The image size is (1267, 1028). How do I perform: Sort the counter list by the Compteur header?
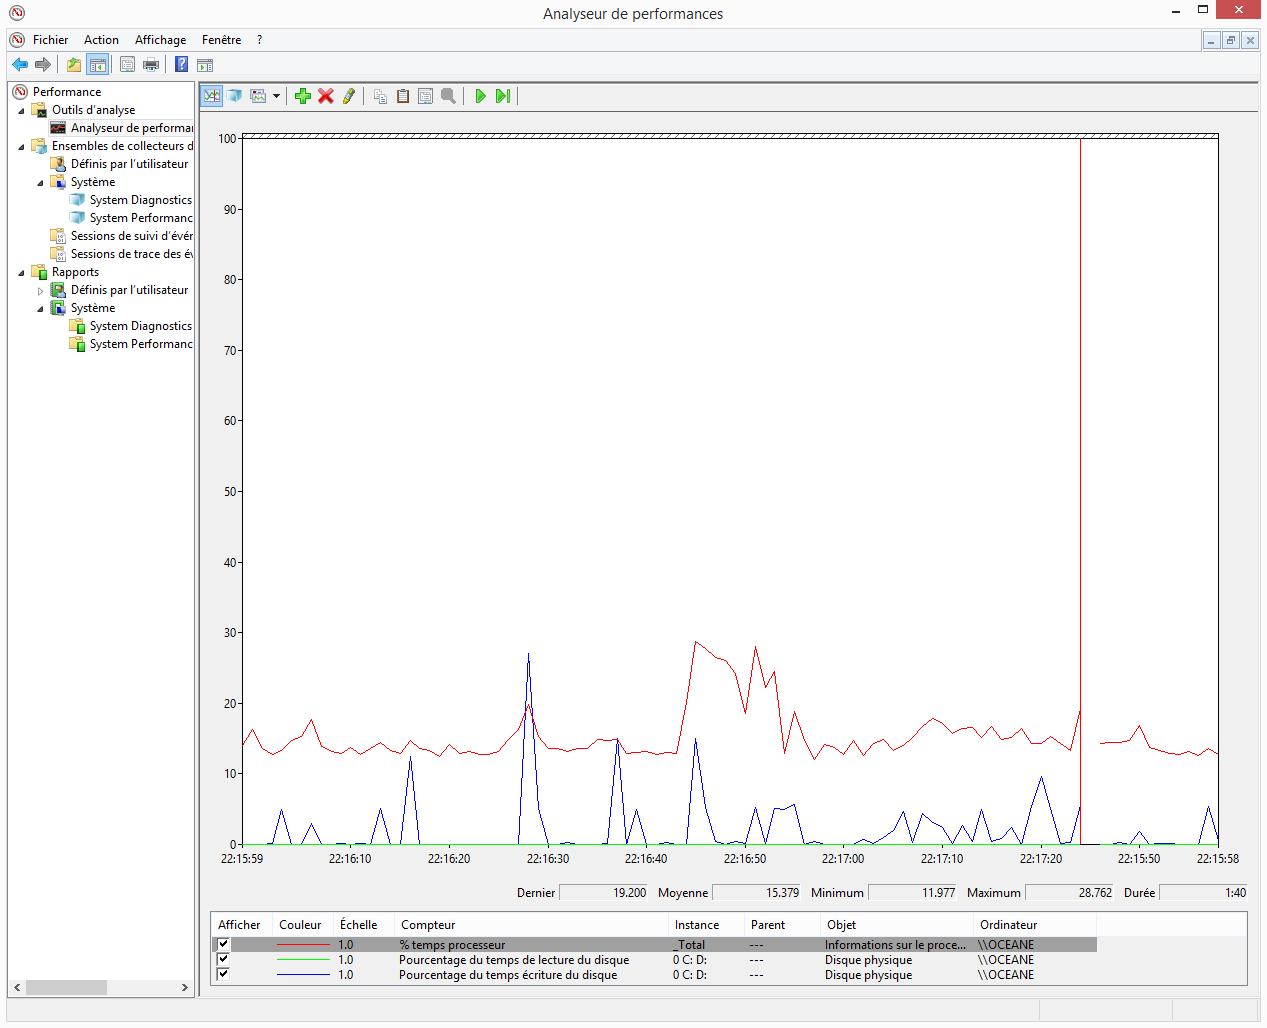[x=428, y=925]
